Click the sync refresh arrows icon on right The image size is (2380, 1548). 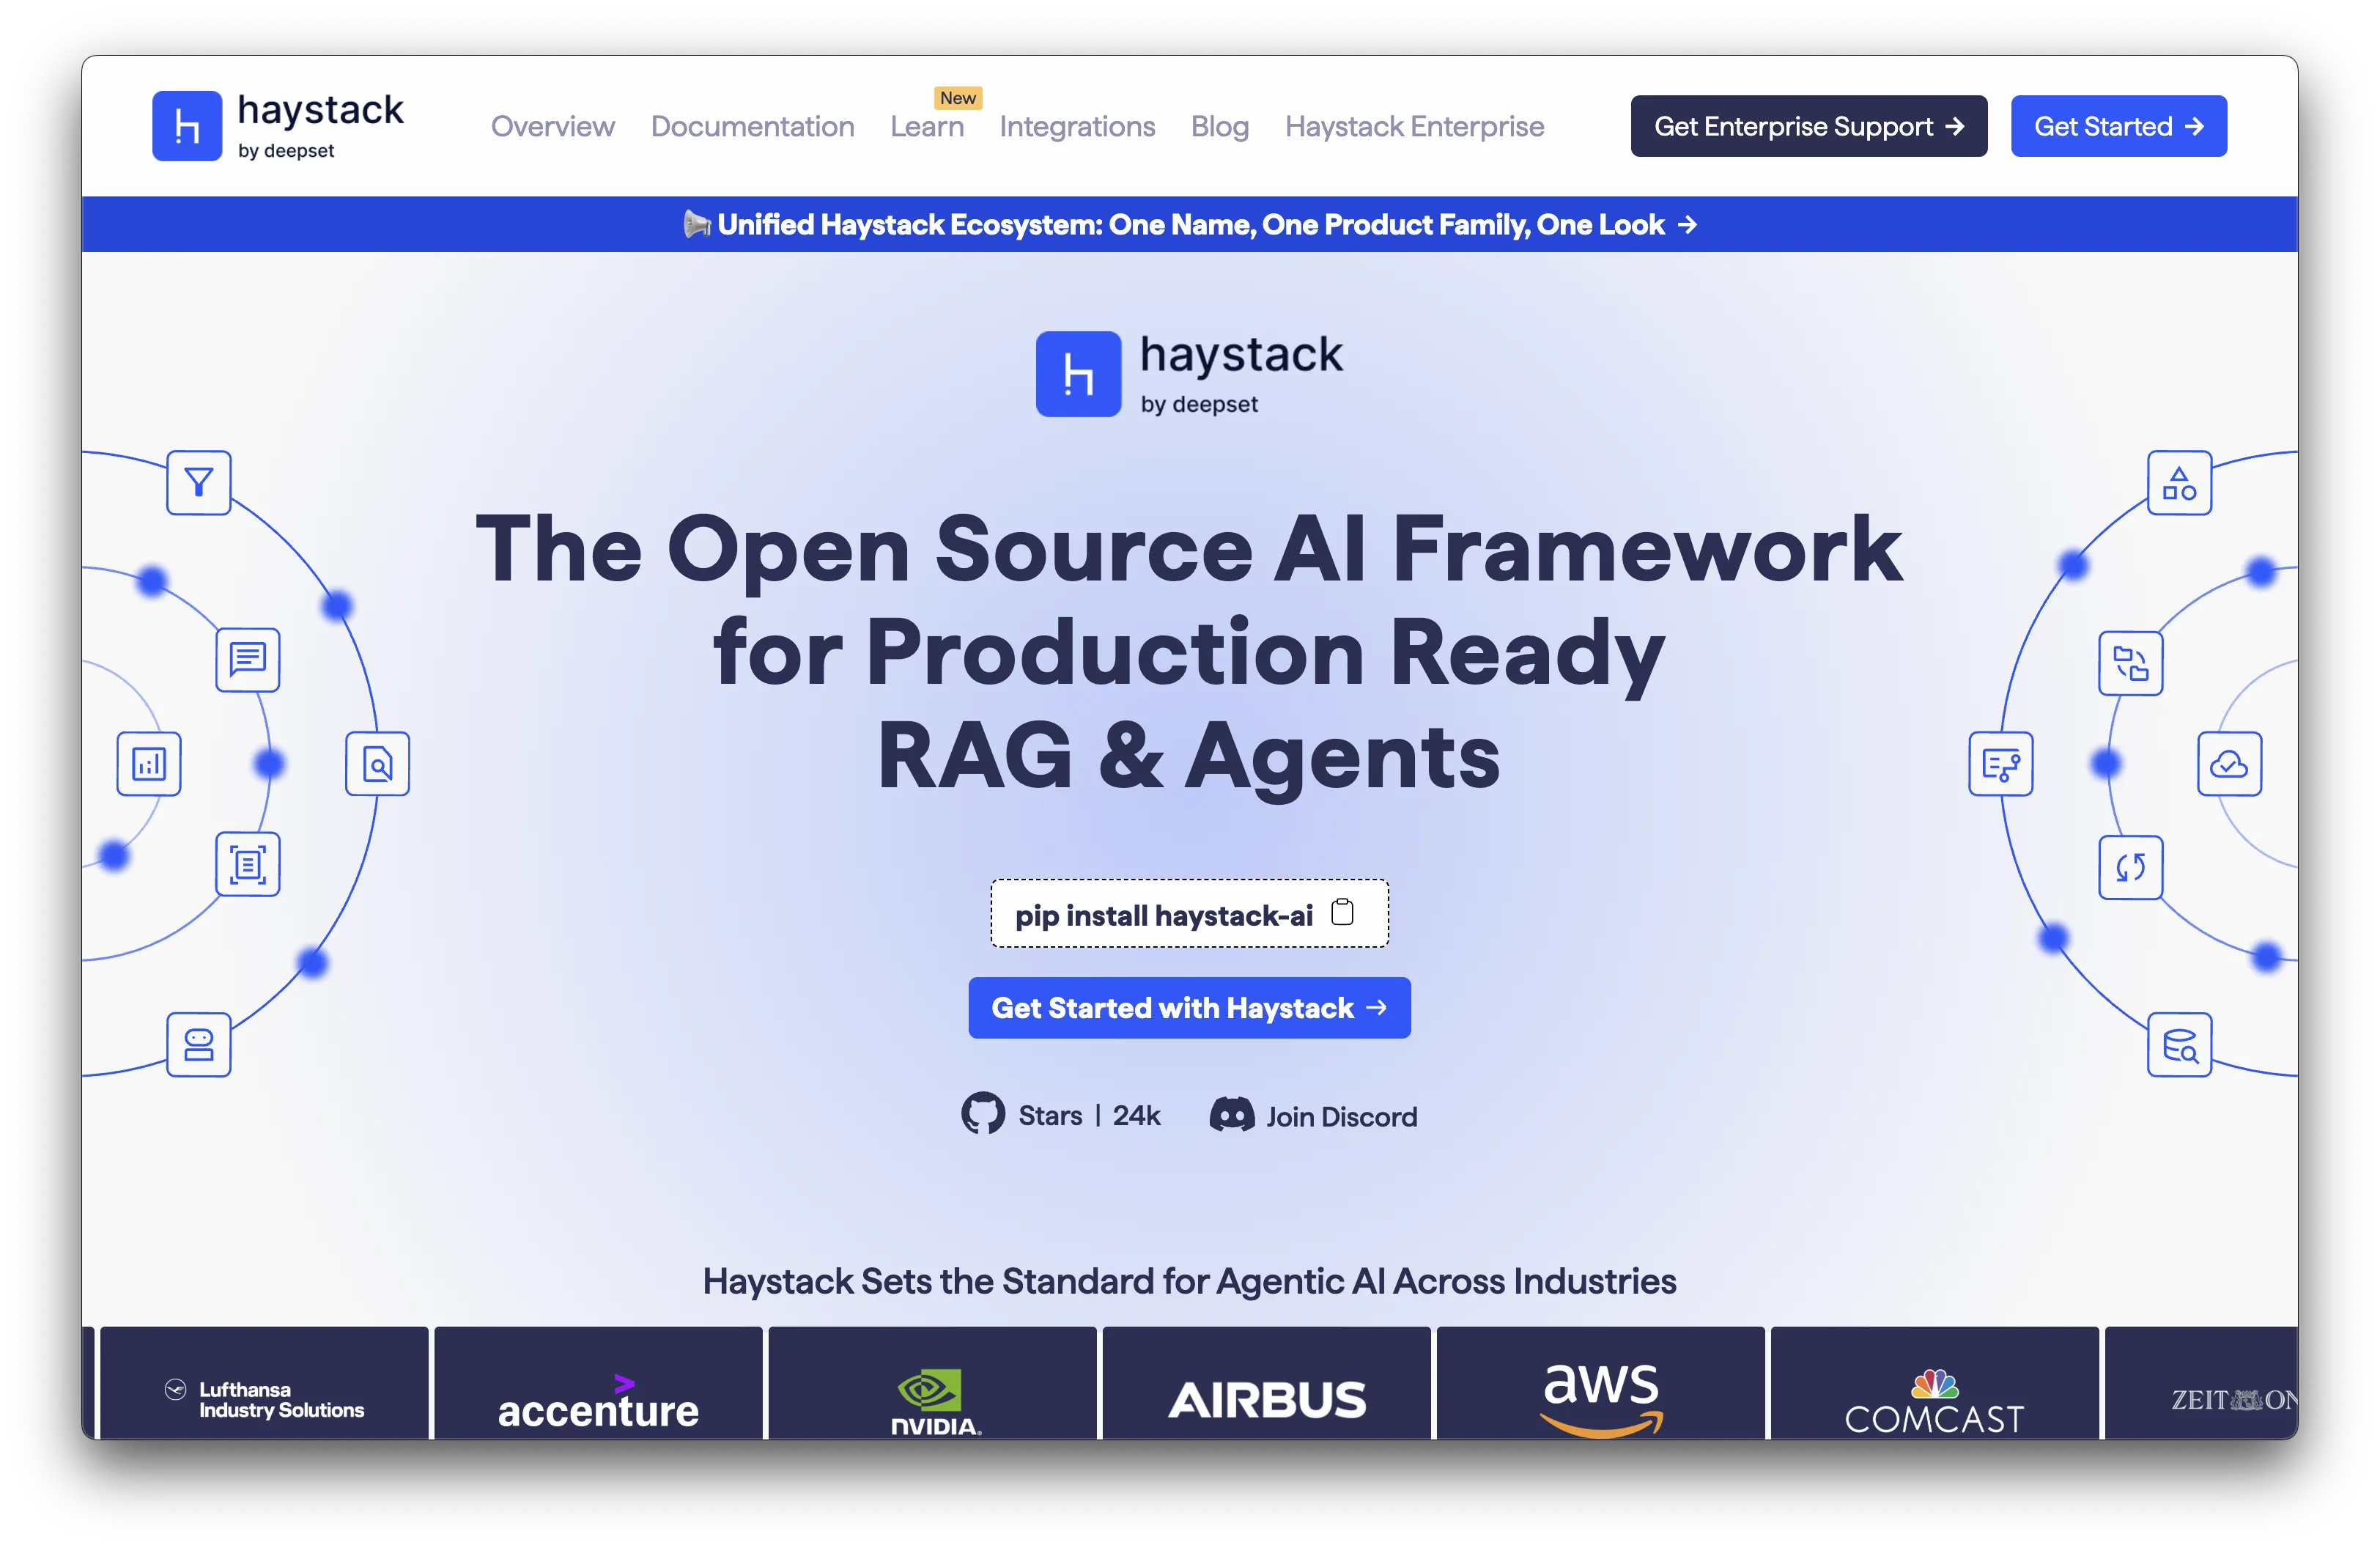point(2130,867)
